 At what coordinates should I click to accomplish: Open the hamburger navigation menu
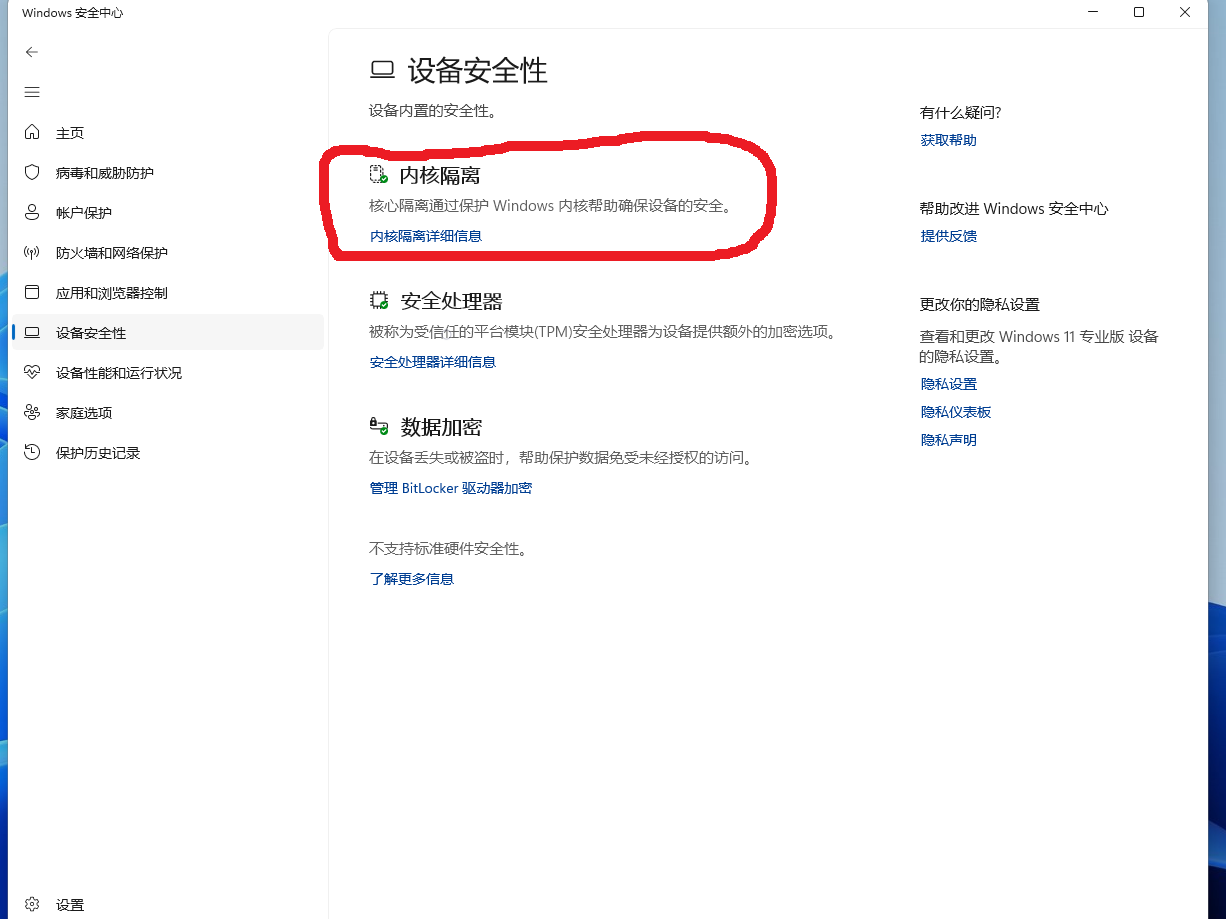click(32, 92)
